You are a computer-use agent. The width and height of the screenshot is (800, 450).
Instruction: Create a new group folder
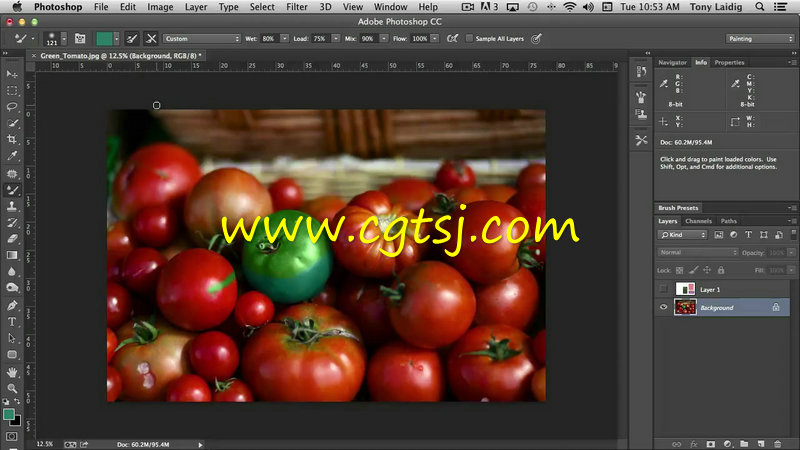click(x=744, y=444)
